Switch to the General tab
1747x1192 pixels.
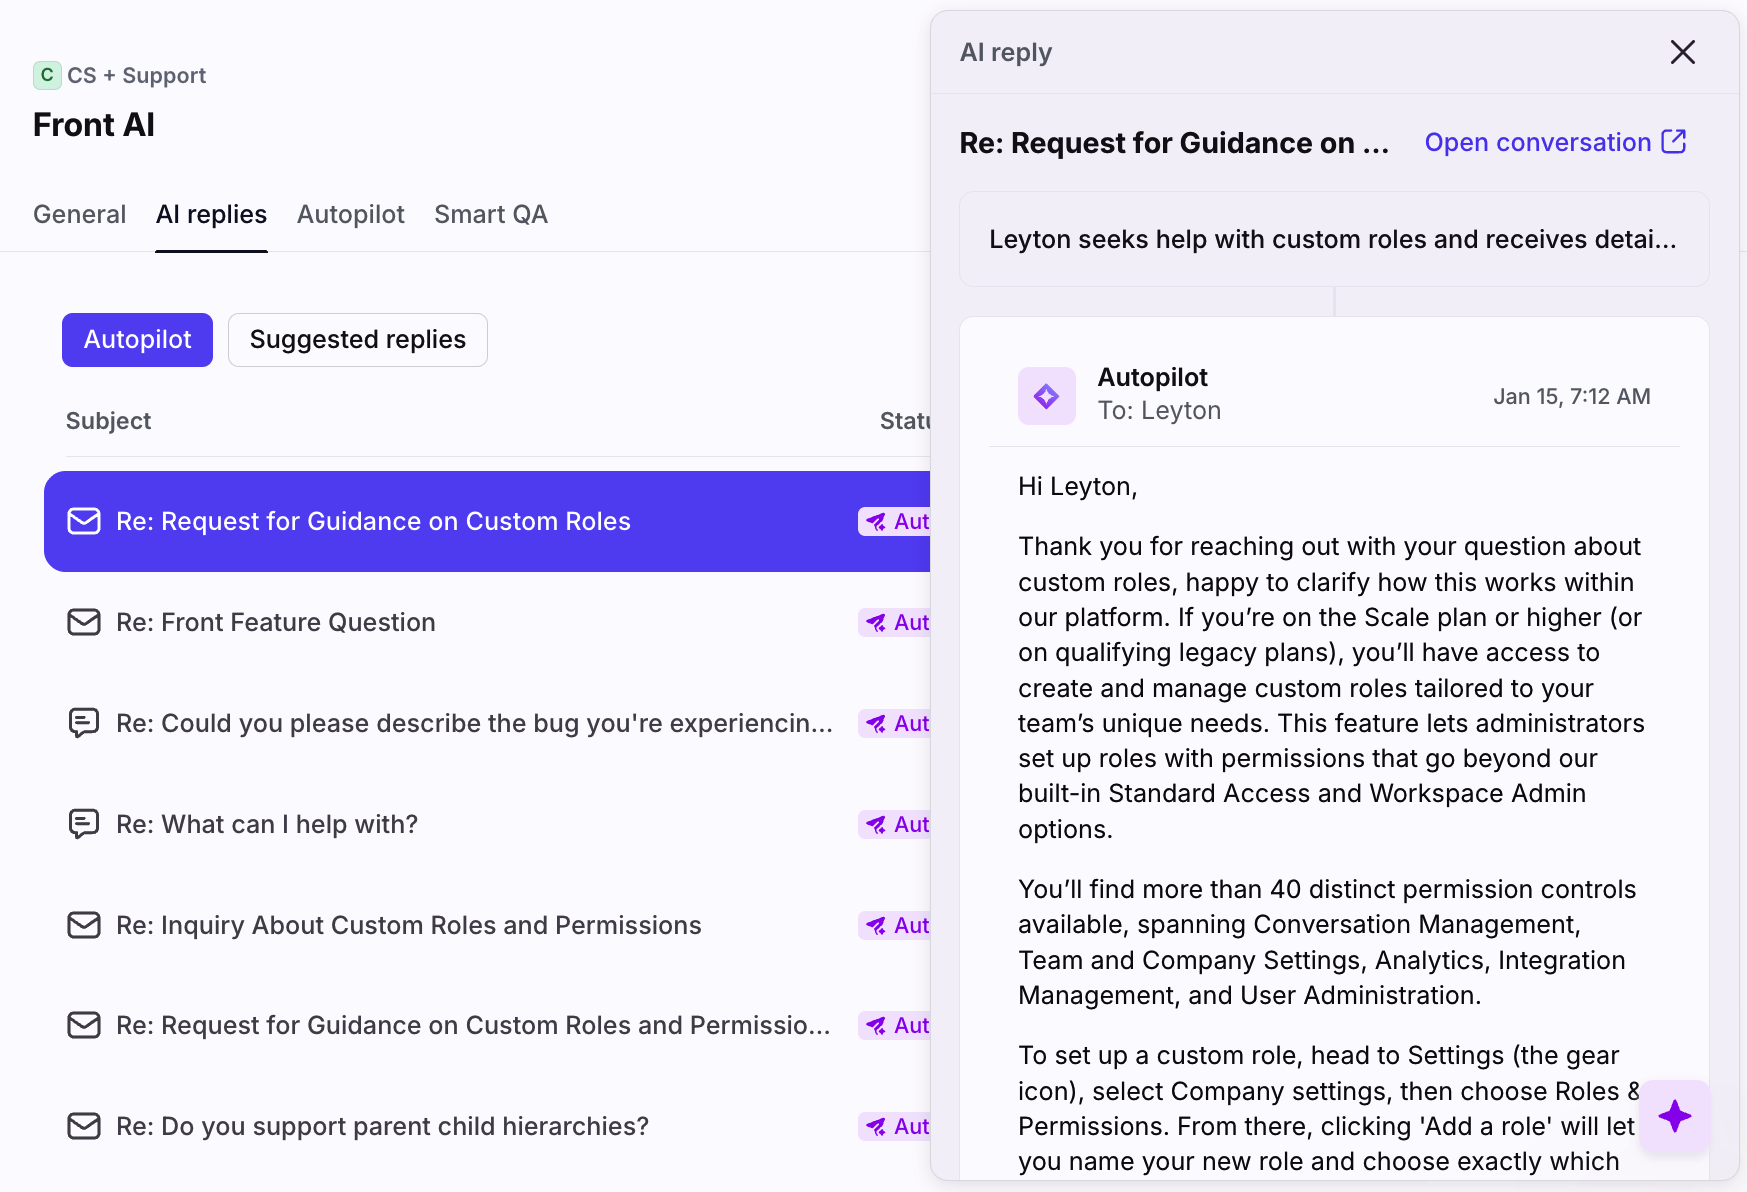pos(79,214)
